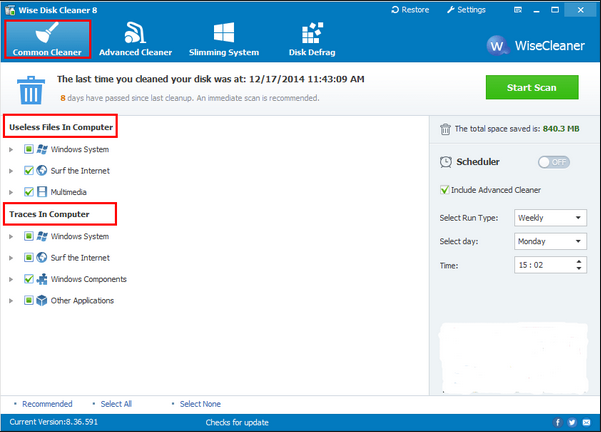Image resolution: width=601 pixels, height=432 pixels.
Task: Select the Traces In Computer heading
Action: coord(49,214)
